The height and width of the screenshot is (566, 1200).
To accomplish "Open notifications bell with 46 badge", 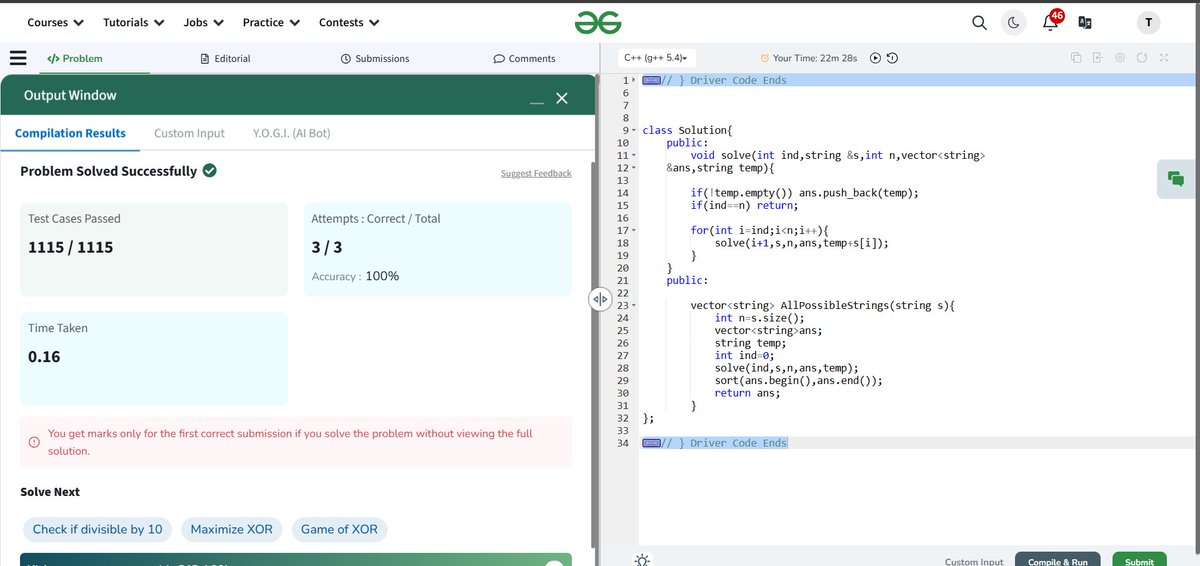I will [1051, 21].
